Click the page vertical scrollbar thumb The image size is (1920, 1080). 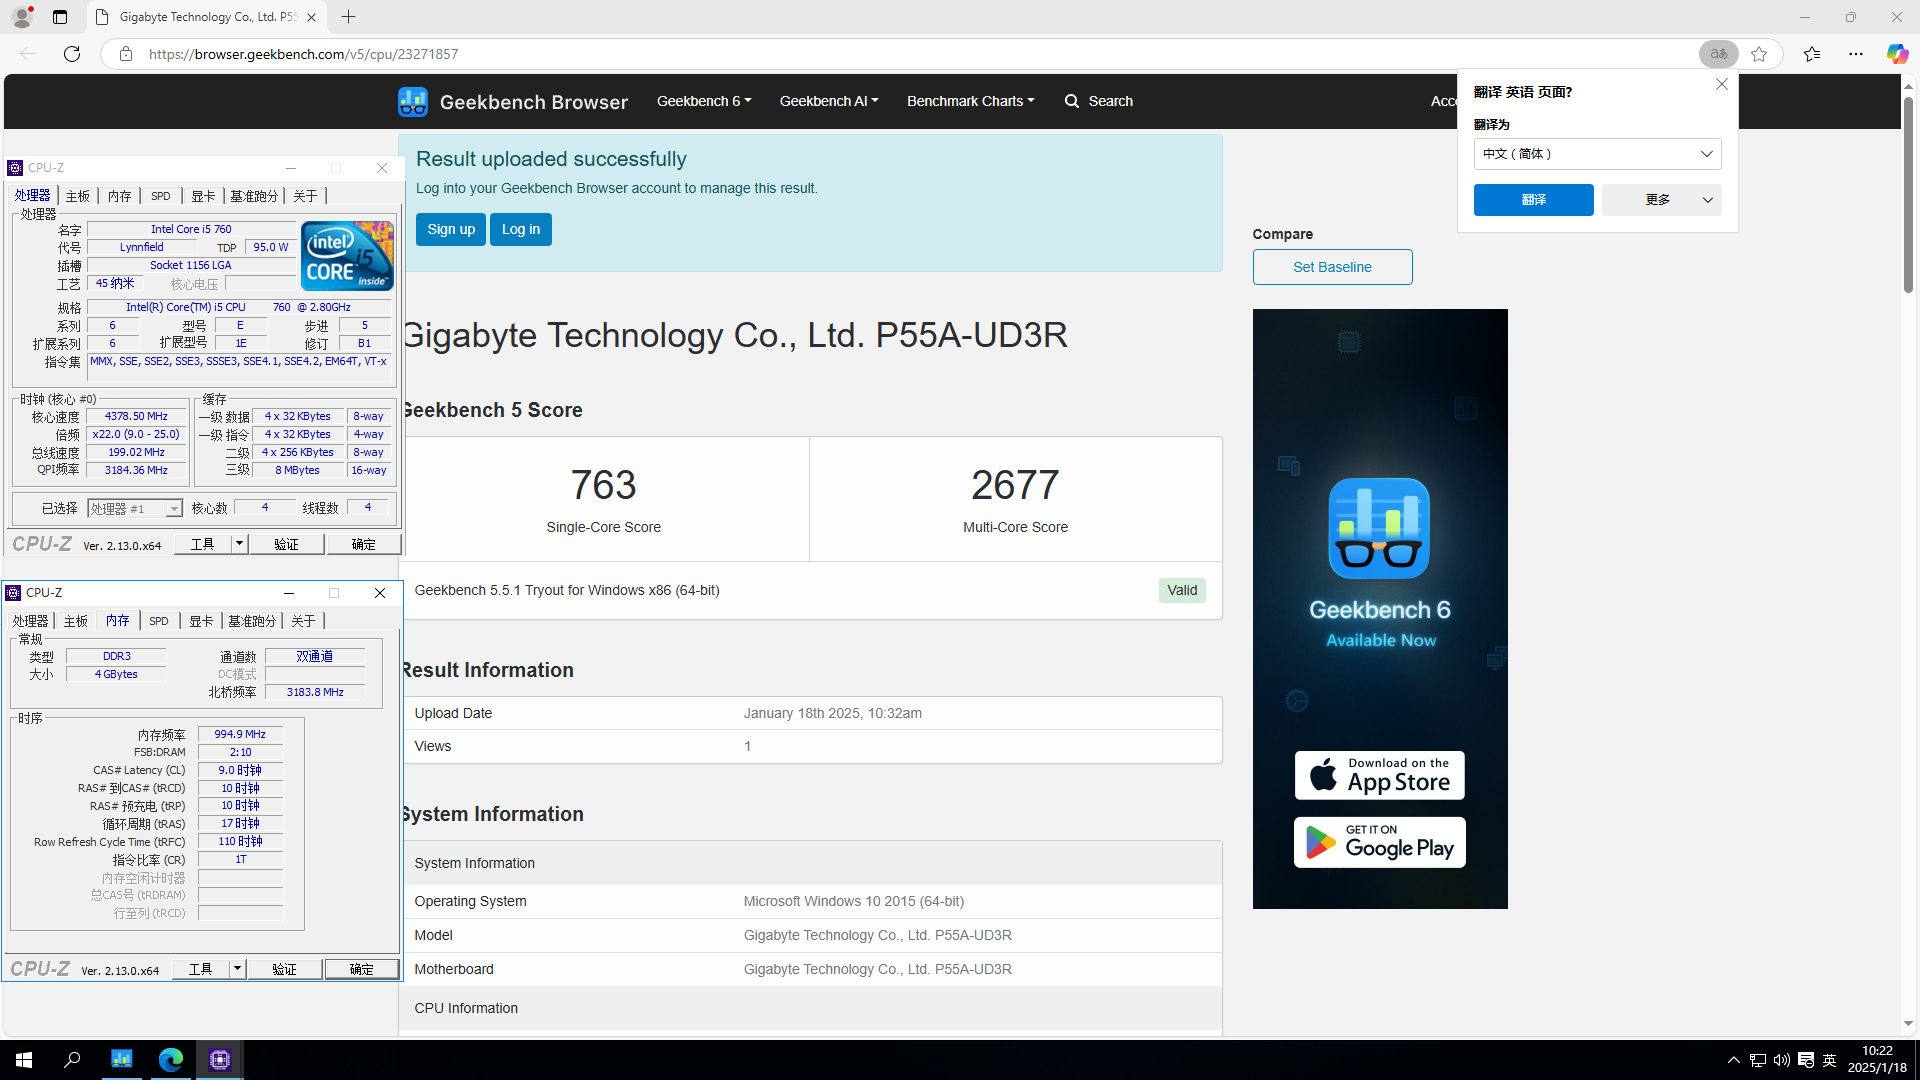1908,195
